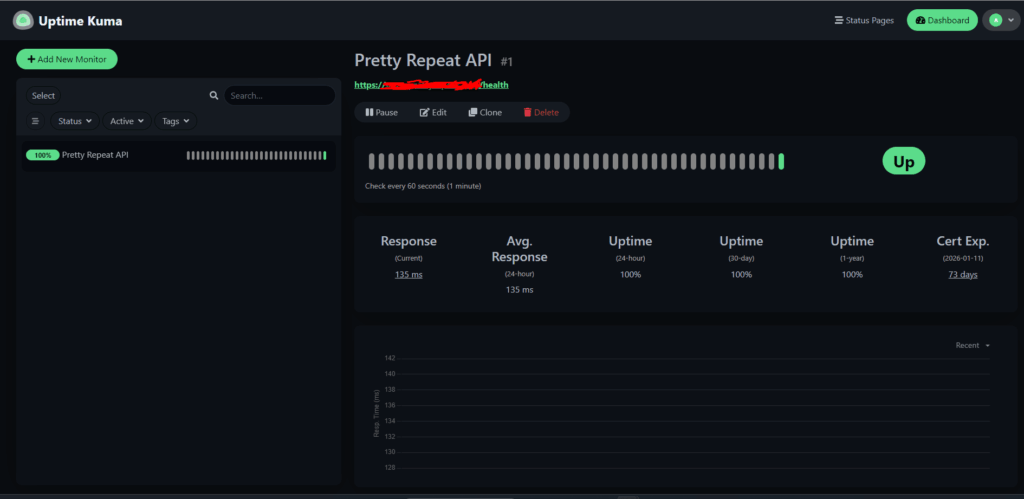
Task: Pause the Pretty Repeat API monitor
Action: point(381,112)
